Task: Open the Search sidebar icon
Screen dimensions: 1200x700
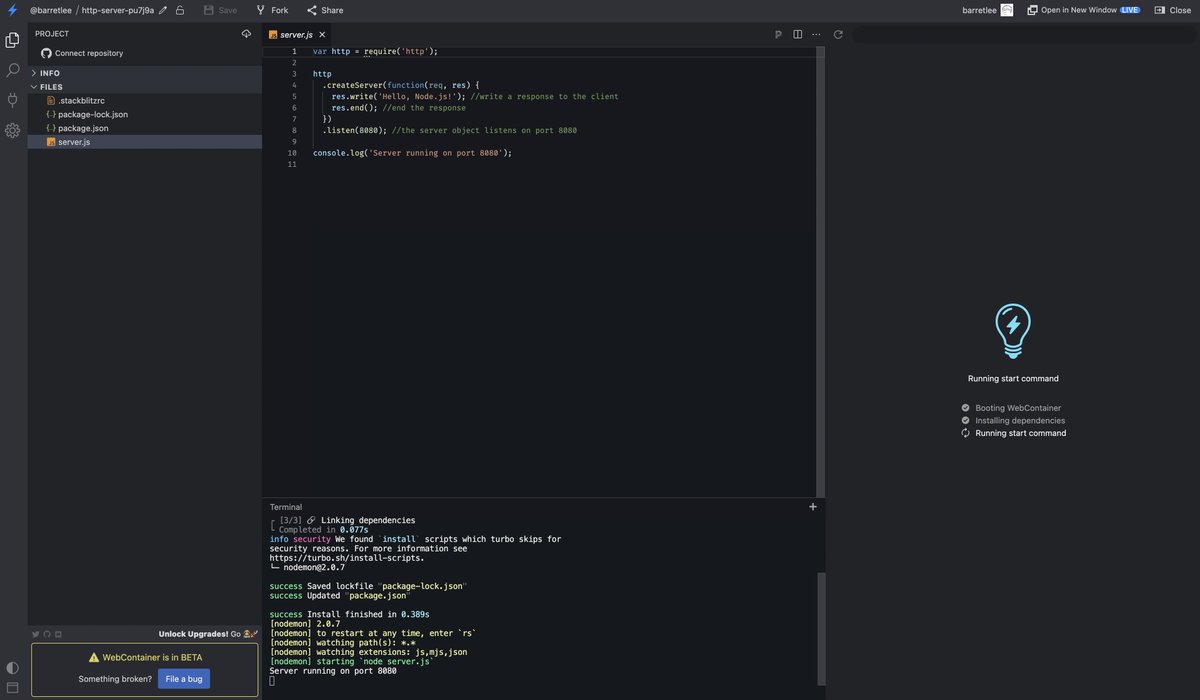Action: click(12, 70)
